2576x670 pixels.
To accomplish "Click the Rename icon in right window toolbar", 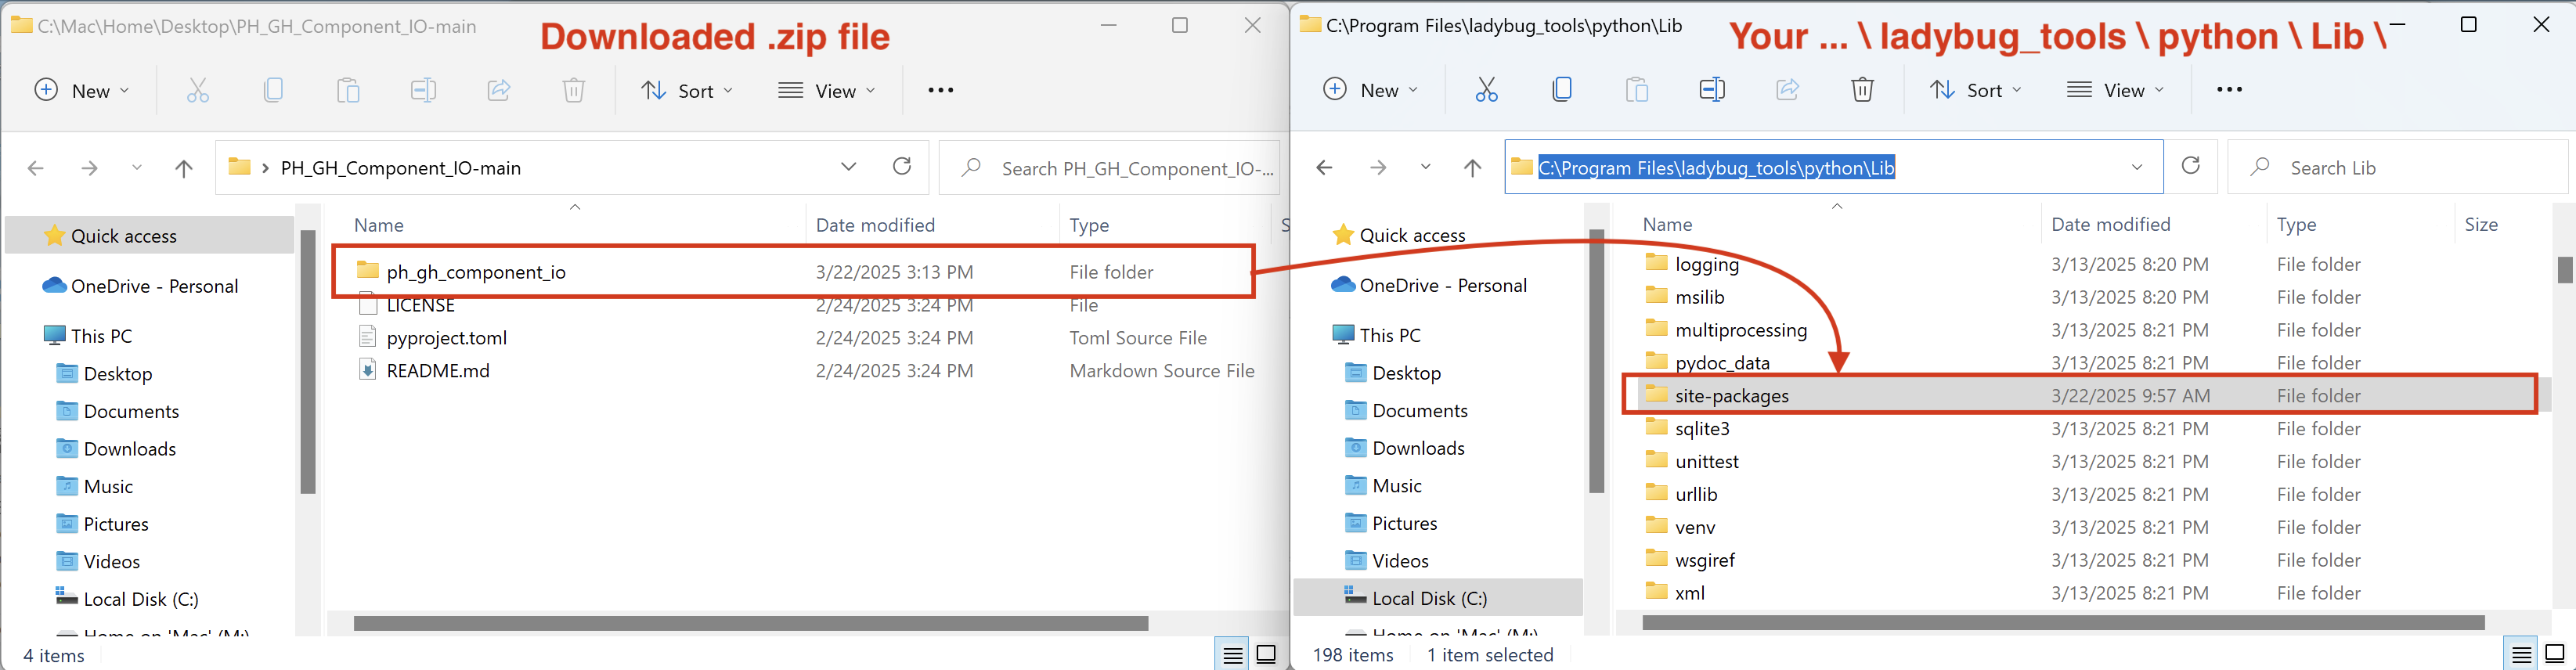I will (1711, 90).
